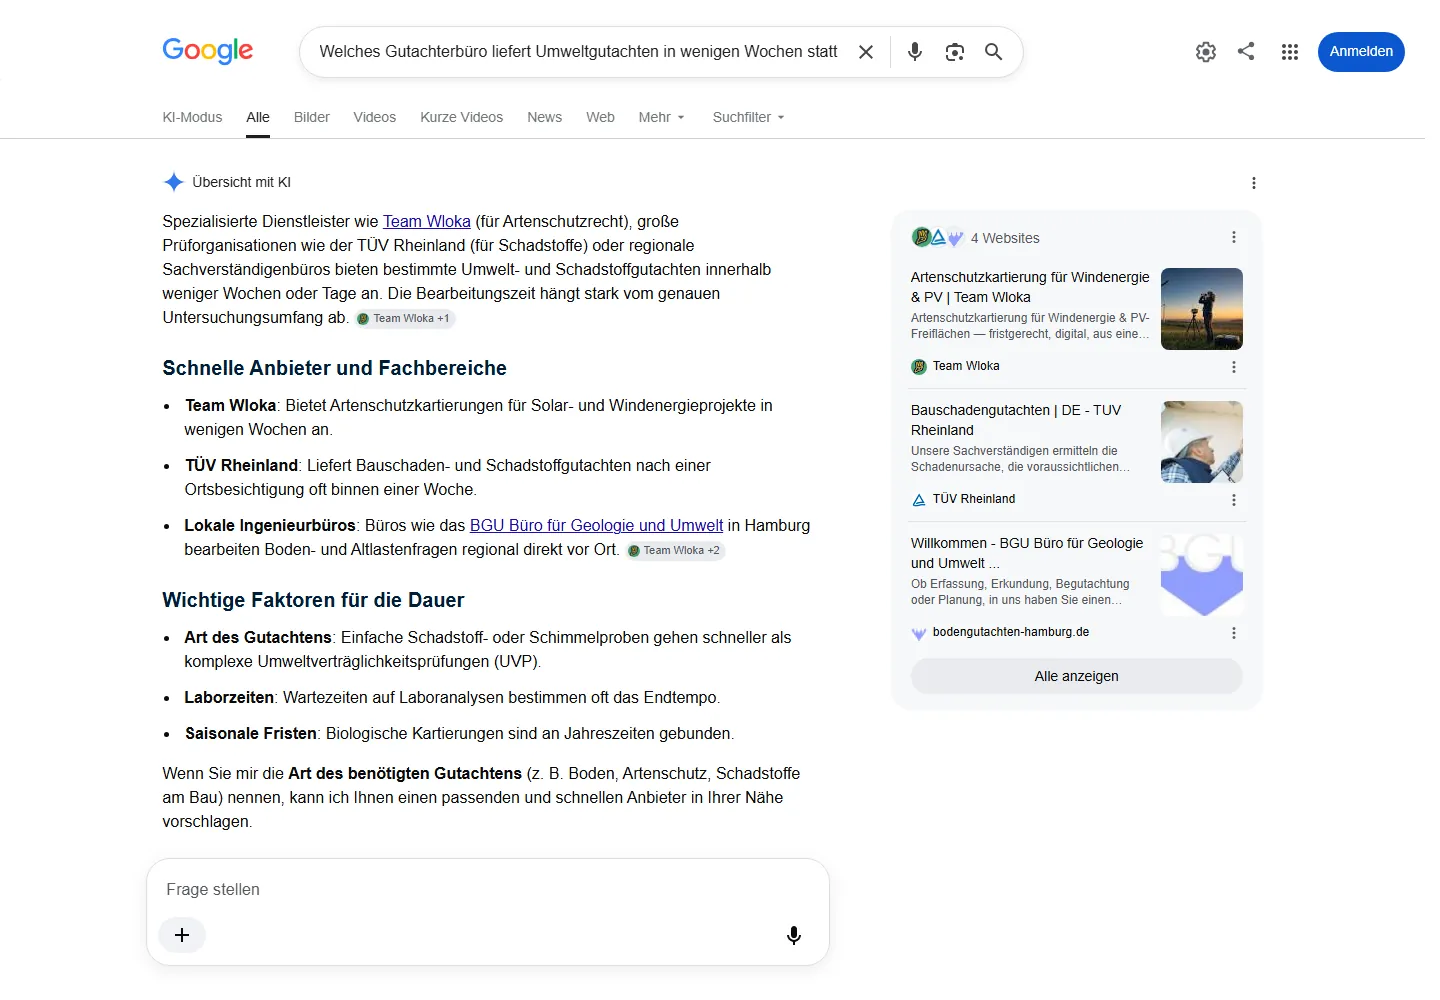
Task: Click the magnifying glass search icon
Action: point(994,52)
